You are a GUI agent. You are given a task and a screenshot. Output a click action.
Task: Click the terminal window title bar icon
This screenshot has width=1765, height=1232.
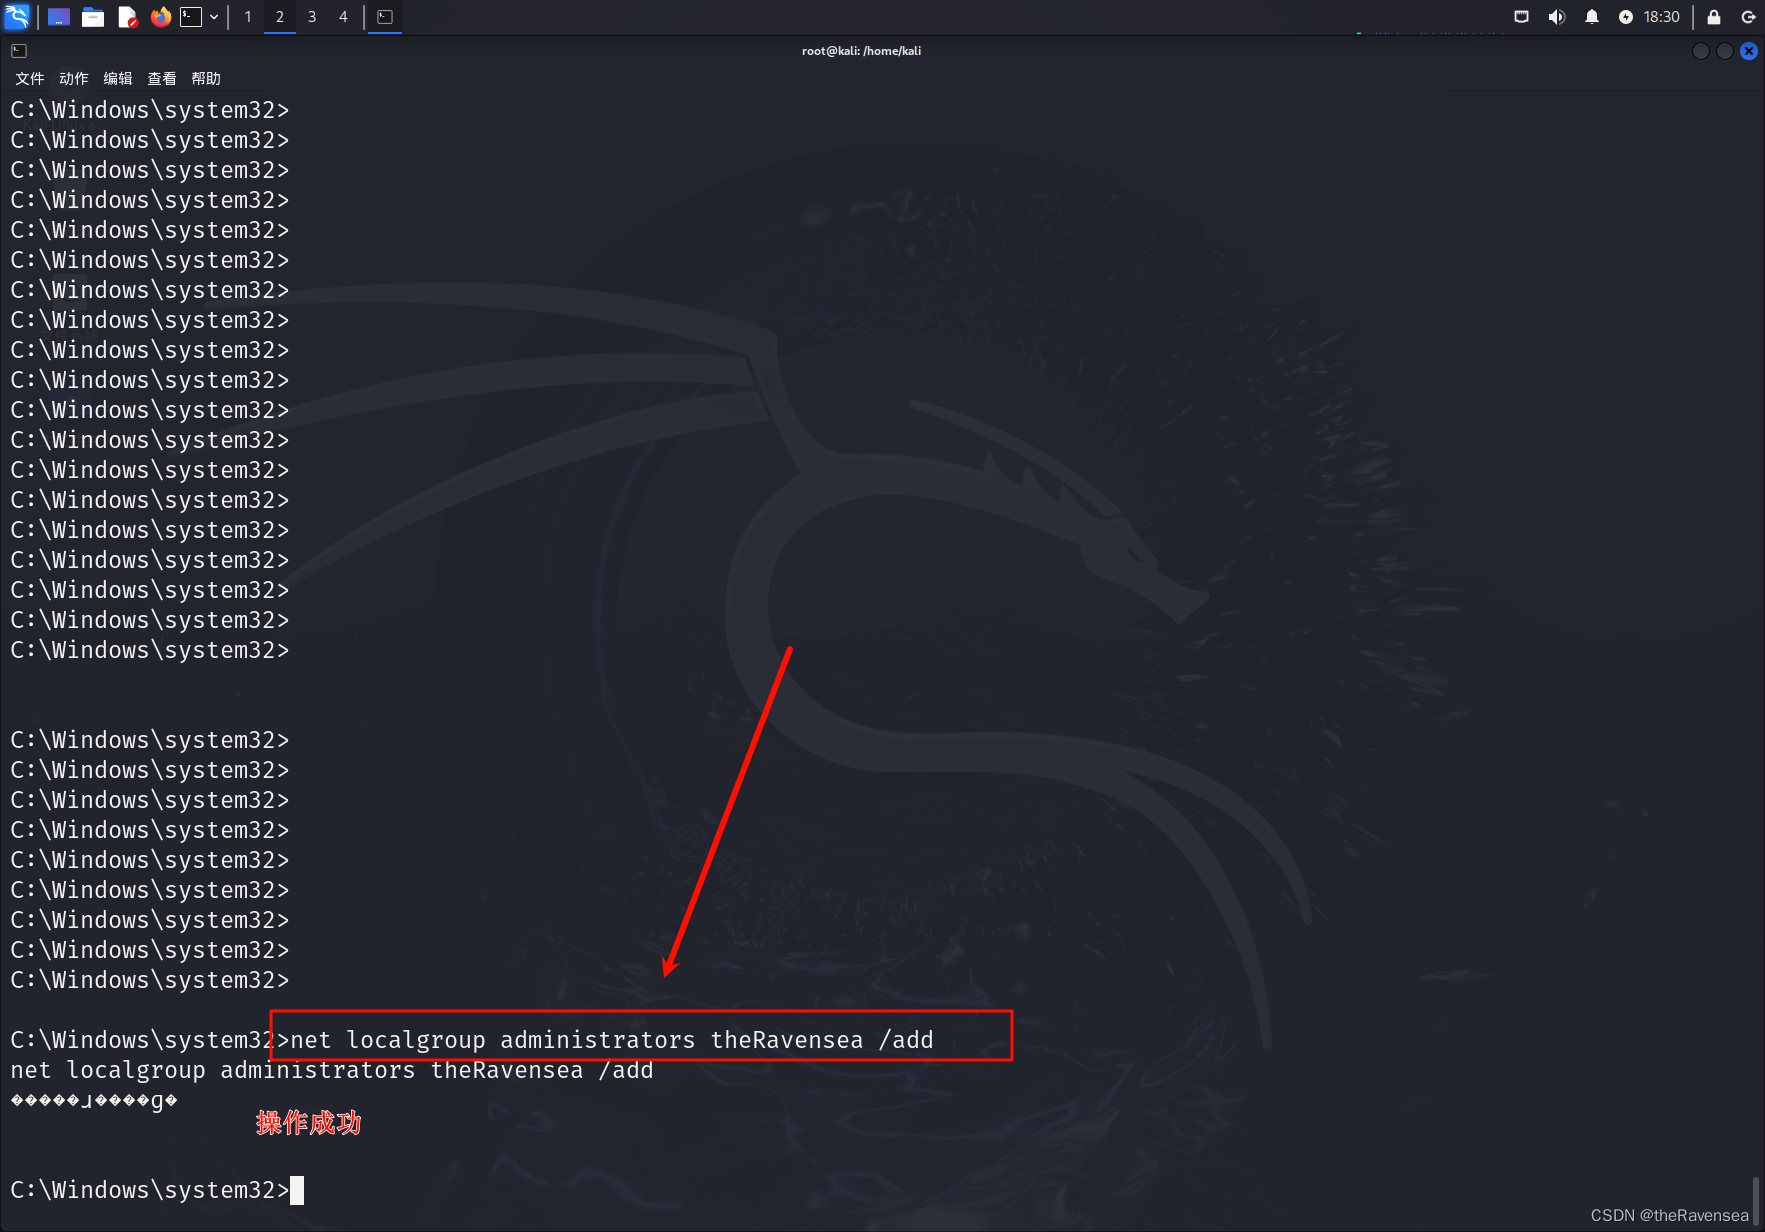pos(19,51)
